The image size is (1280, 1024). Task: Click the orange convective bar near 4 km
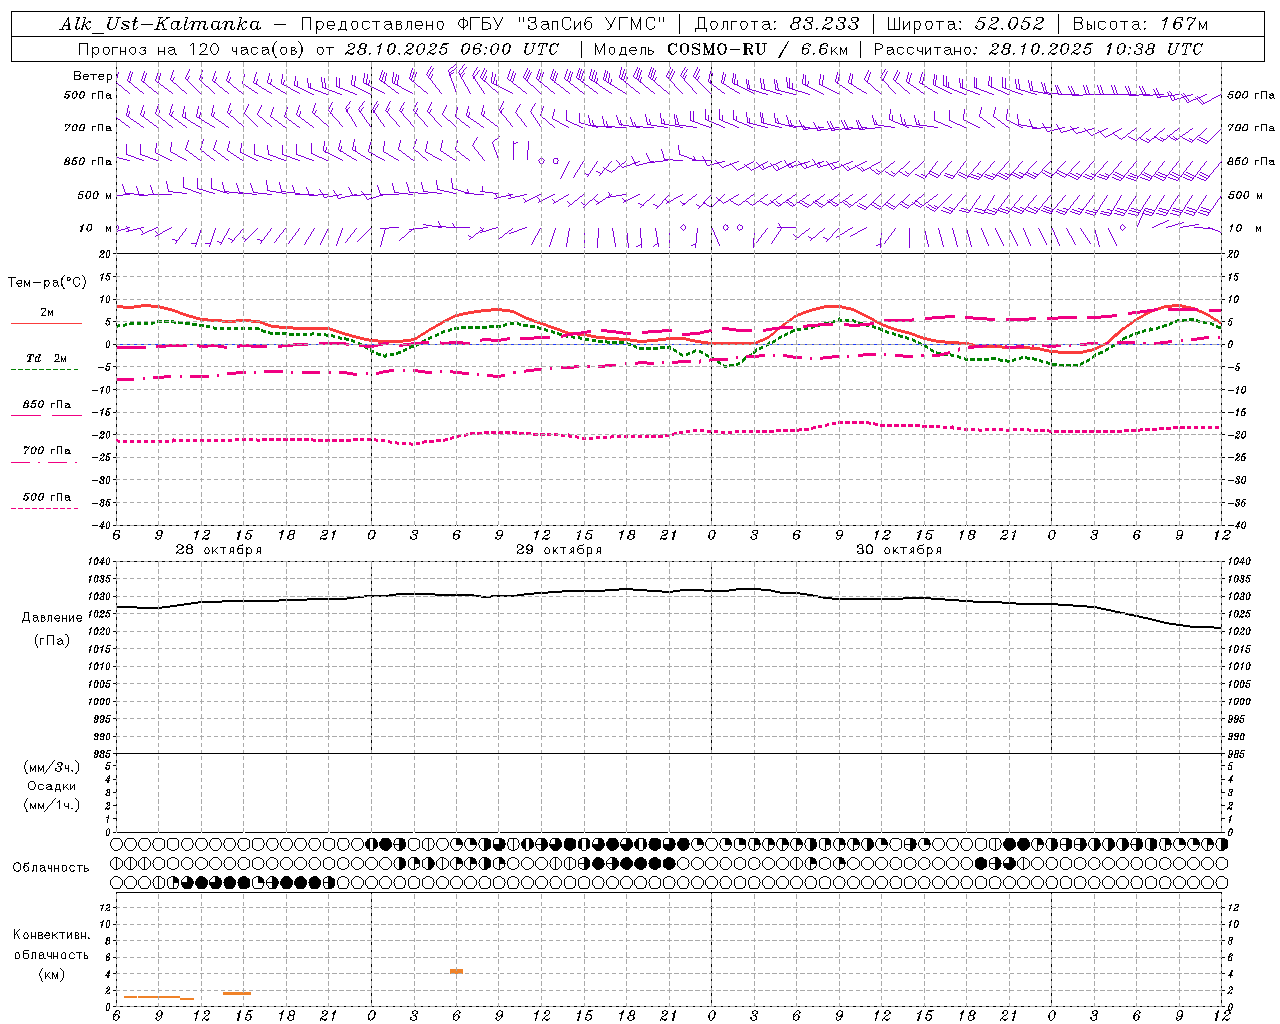456,971
